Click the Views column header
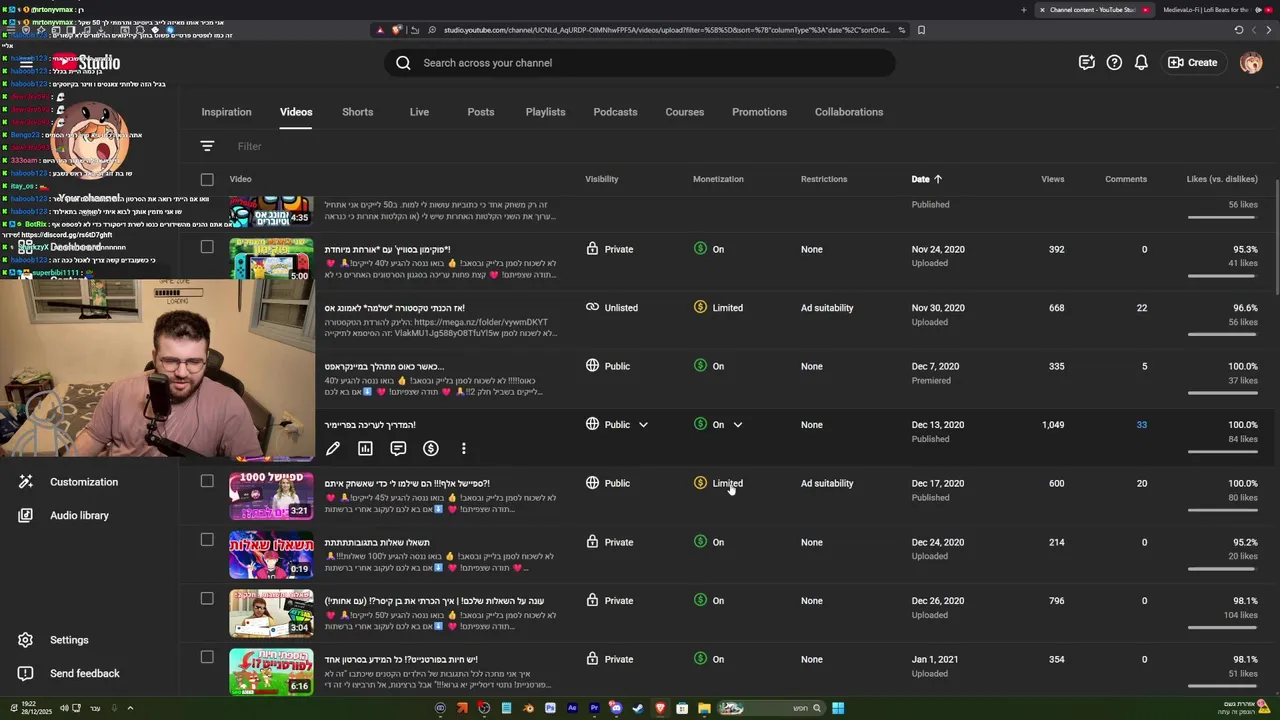1280x720 pixels. click(x=1052, y=179)
